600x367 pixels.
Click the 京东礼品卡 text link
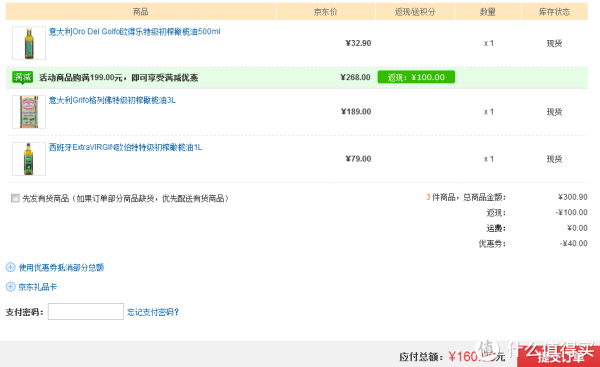(x=38, y=287)
